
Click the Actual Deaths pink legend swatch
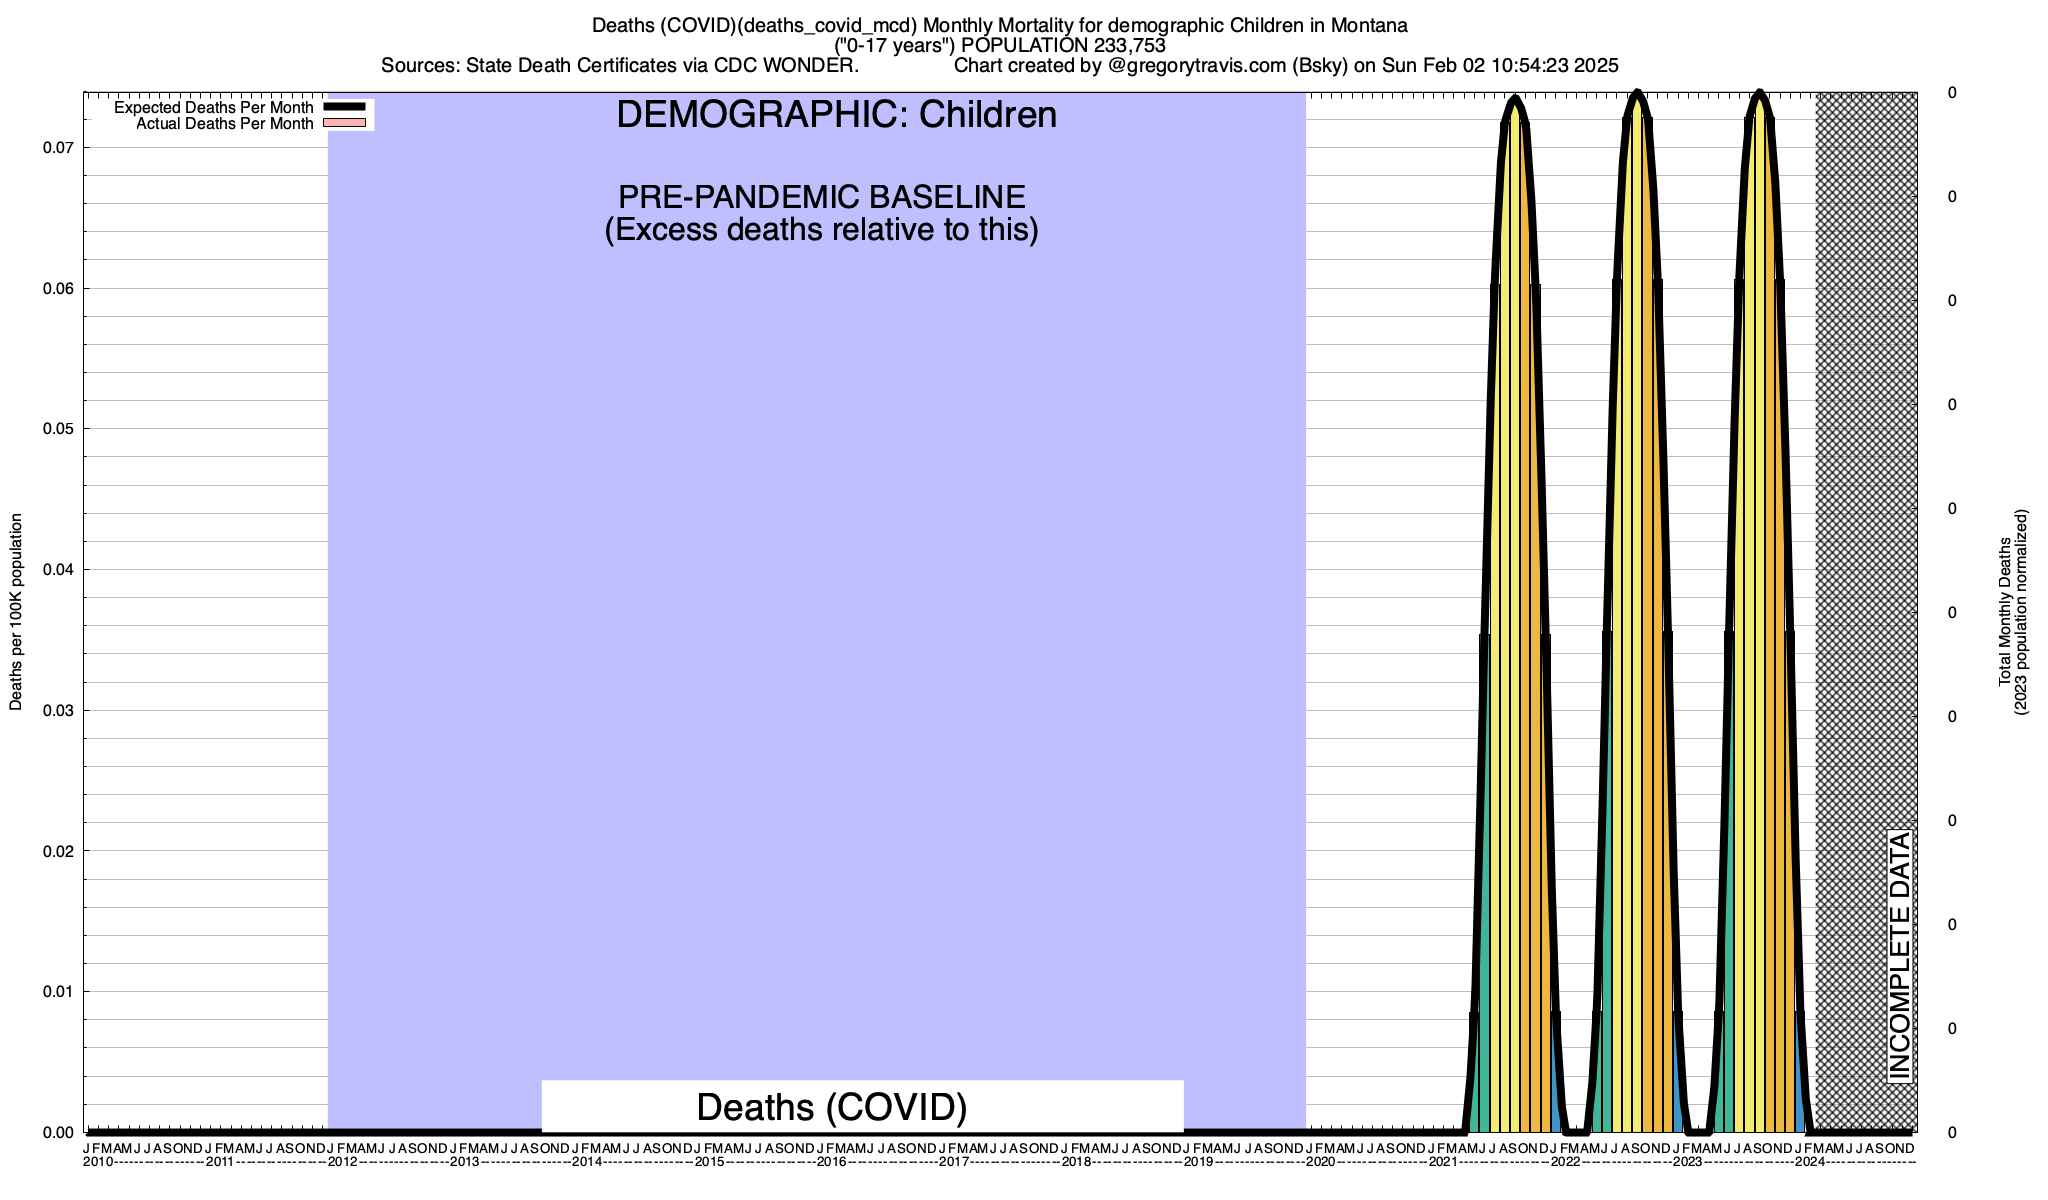coord(345,123)
